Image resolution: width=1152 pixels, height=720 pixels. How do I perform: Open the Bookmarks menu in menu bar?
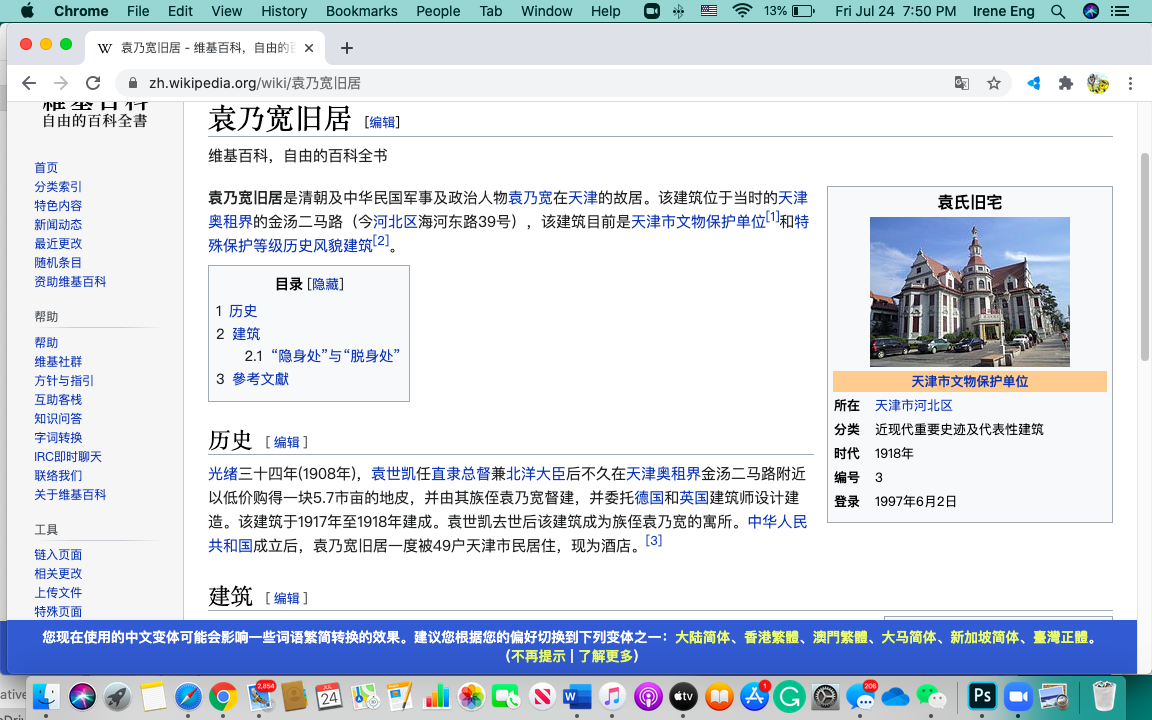[361, 11]
